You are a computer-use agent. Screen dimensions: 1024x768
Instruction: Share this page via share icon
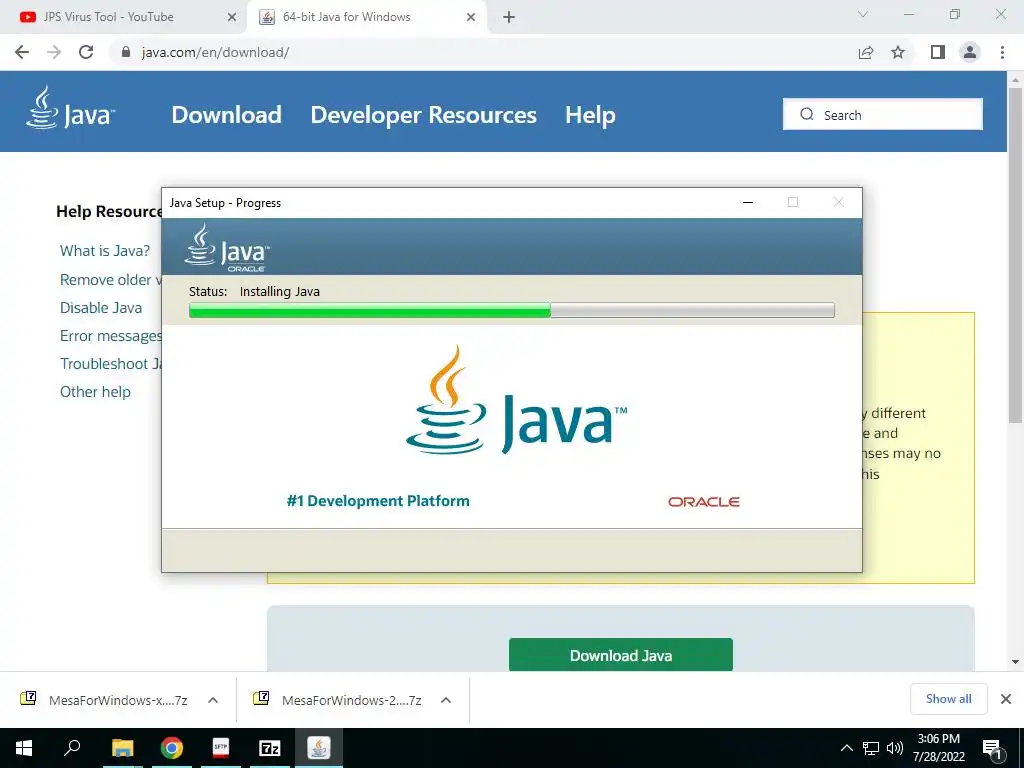866,52
